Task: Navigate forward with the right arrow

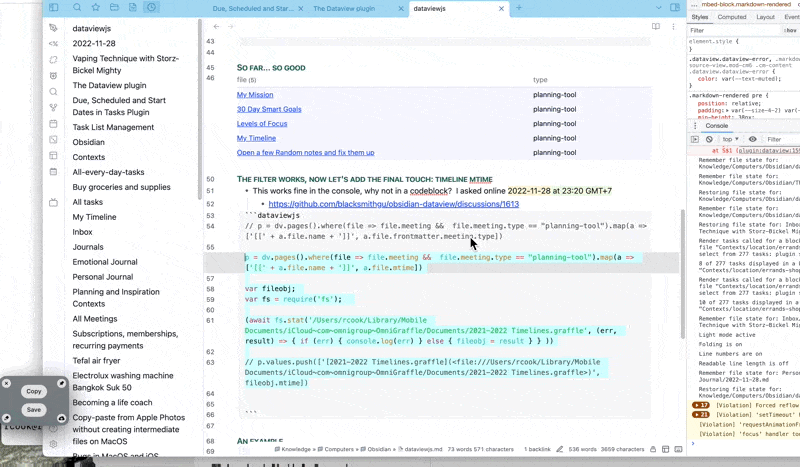Action: click(x=231, y=27)
